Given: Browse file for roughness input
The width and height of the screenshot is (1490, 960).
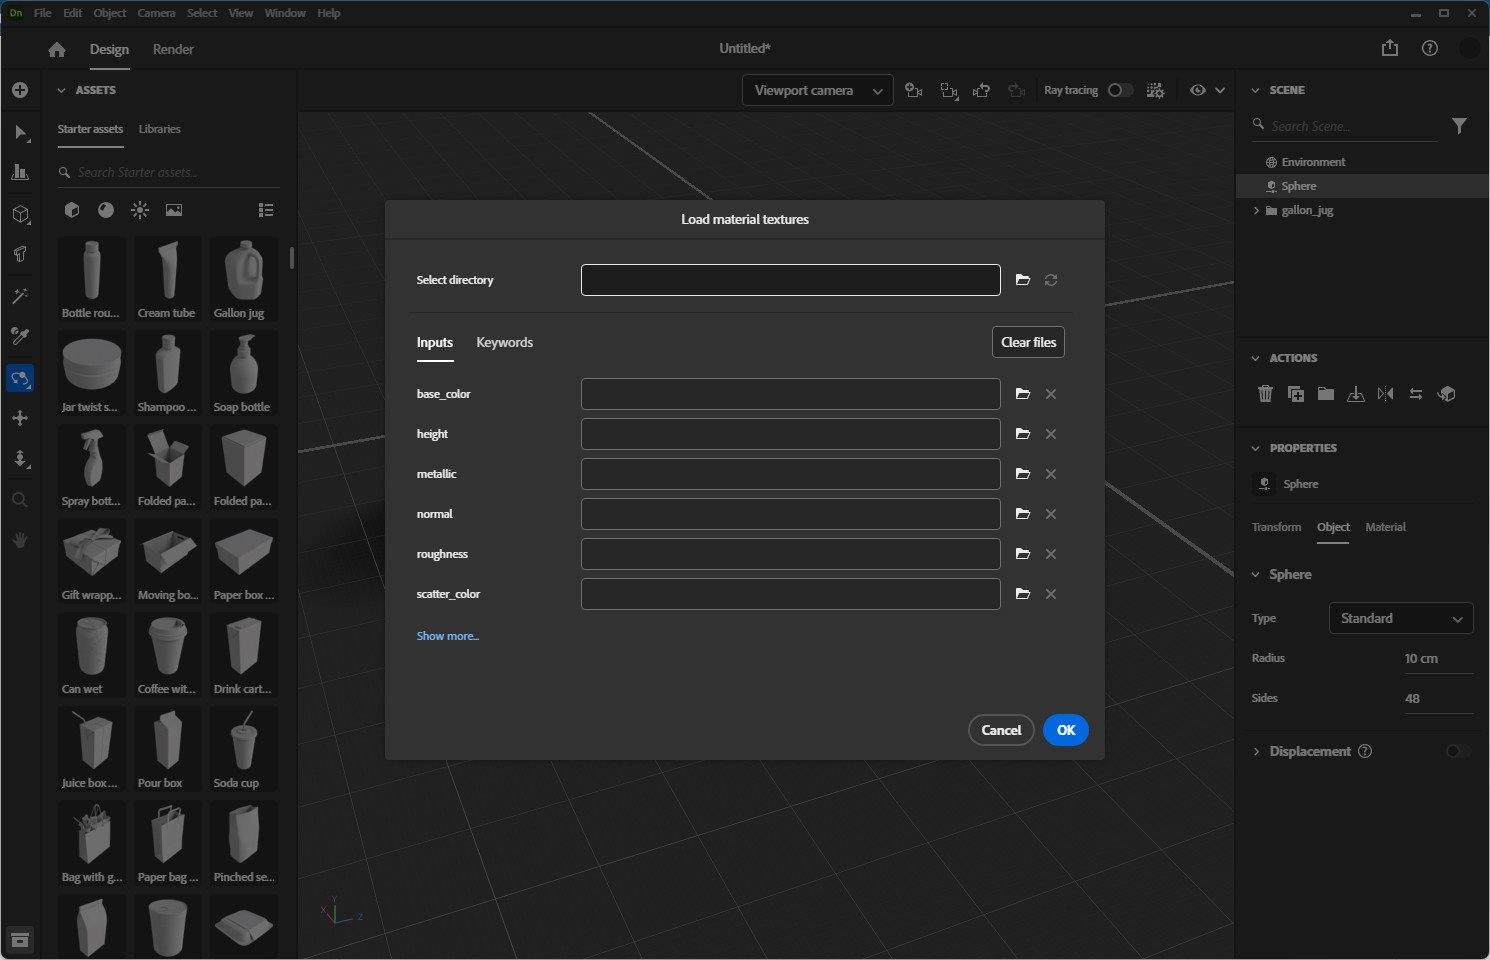Looking at the screenshot, I should pyautogui.click(x=1022, y=554).
